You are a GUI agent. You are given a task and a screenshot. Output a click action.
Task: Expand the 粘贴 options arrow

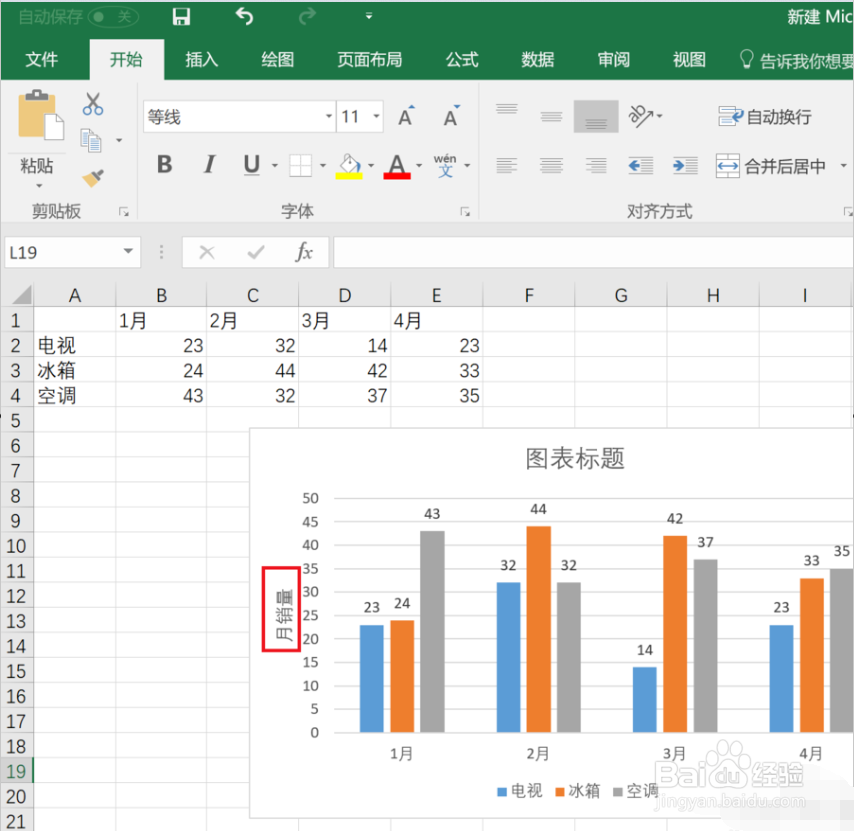(x=39, y=186)
